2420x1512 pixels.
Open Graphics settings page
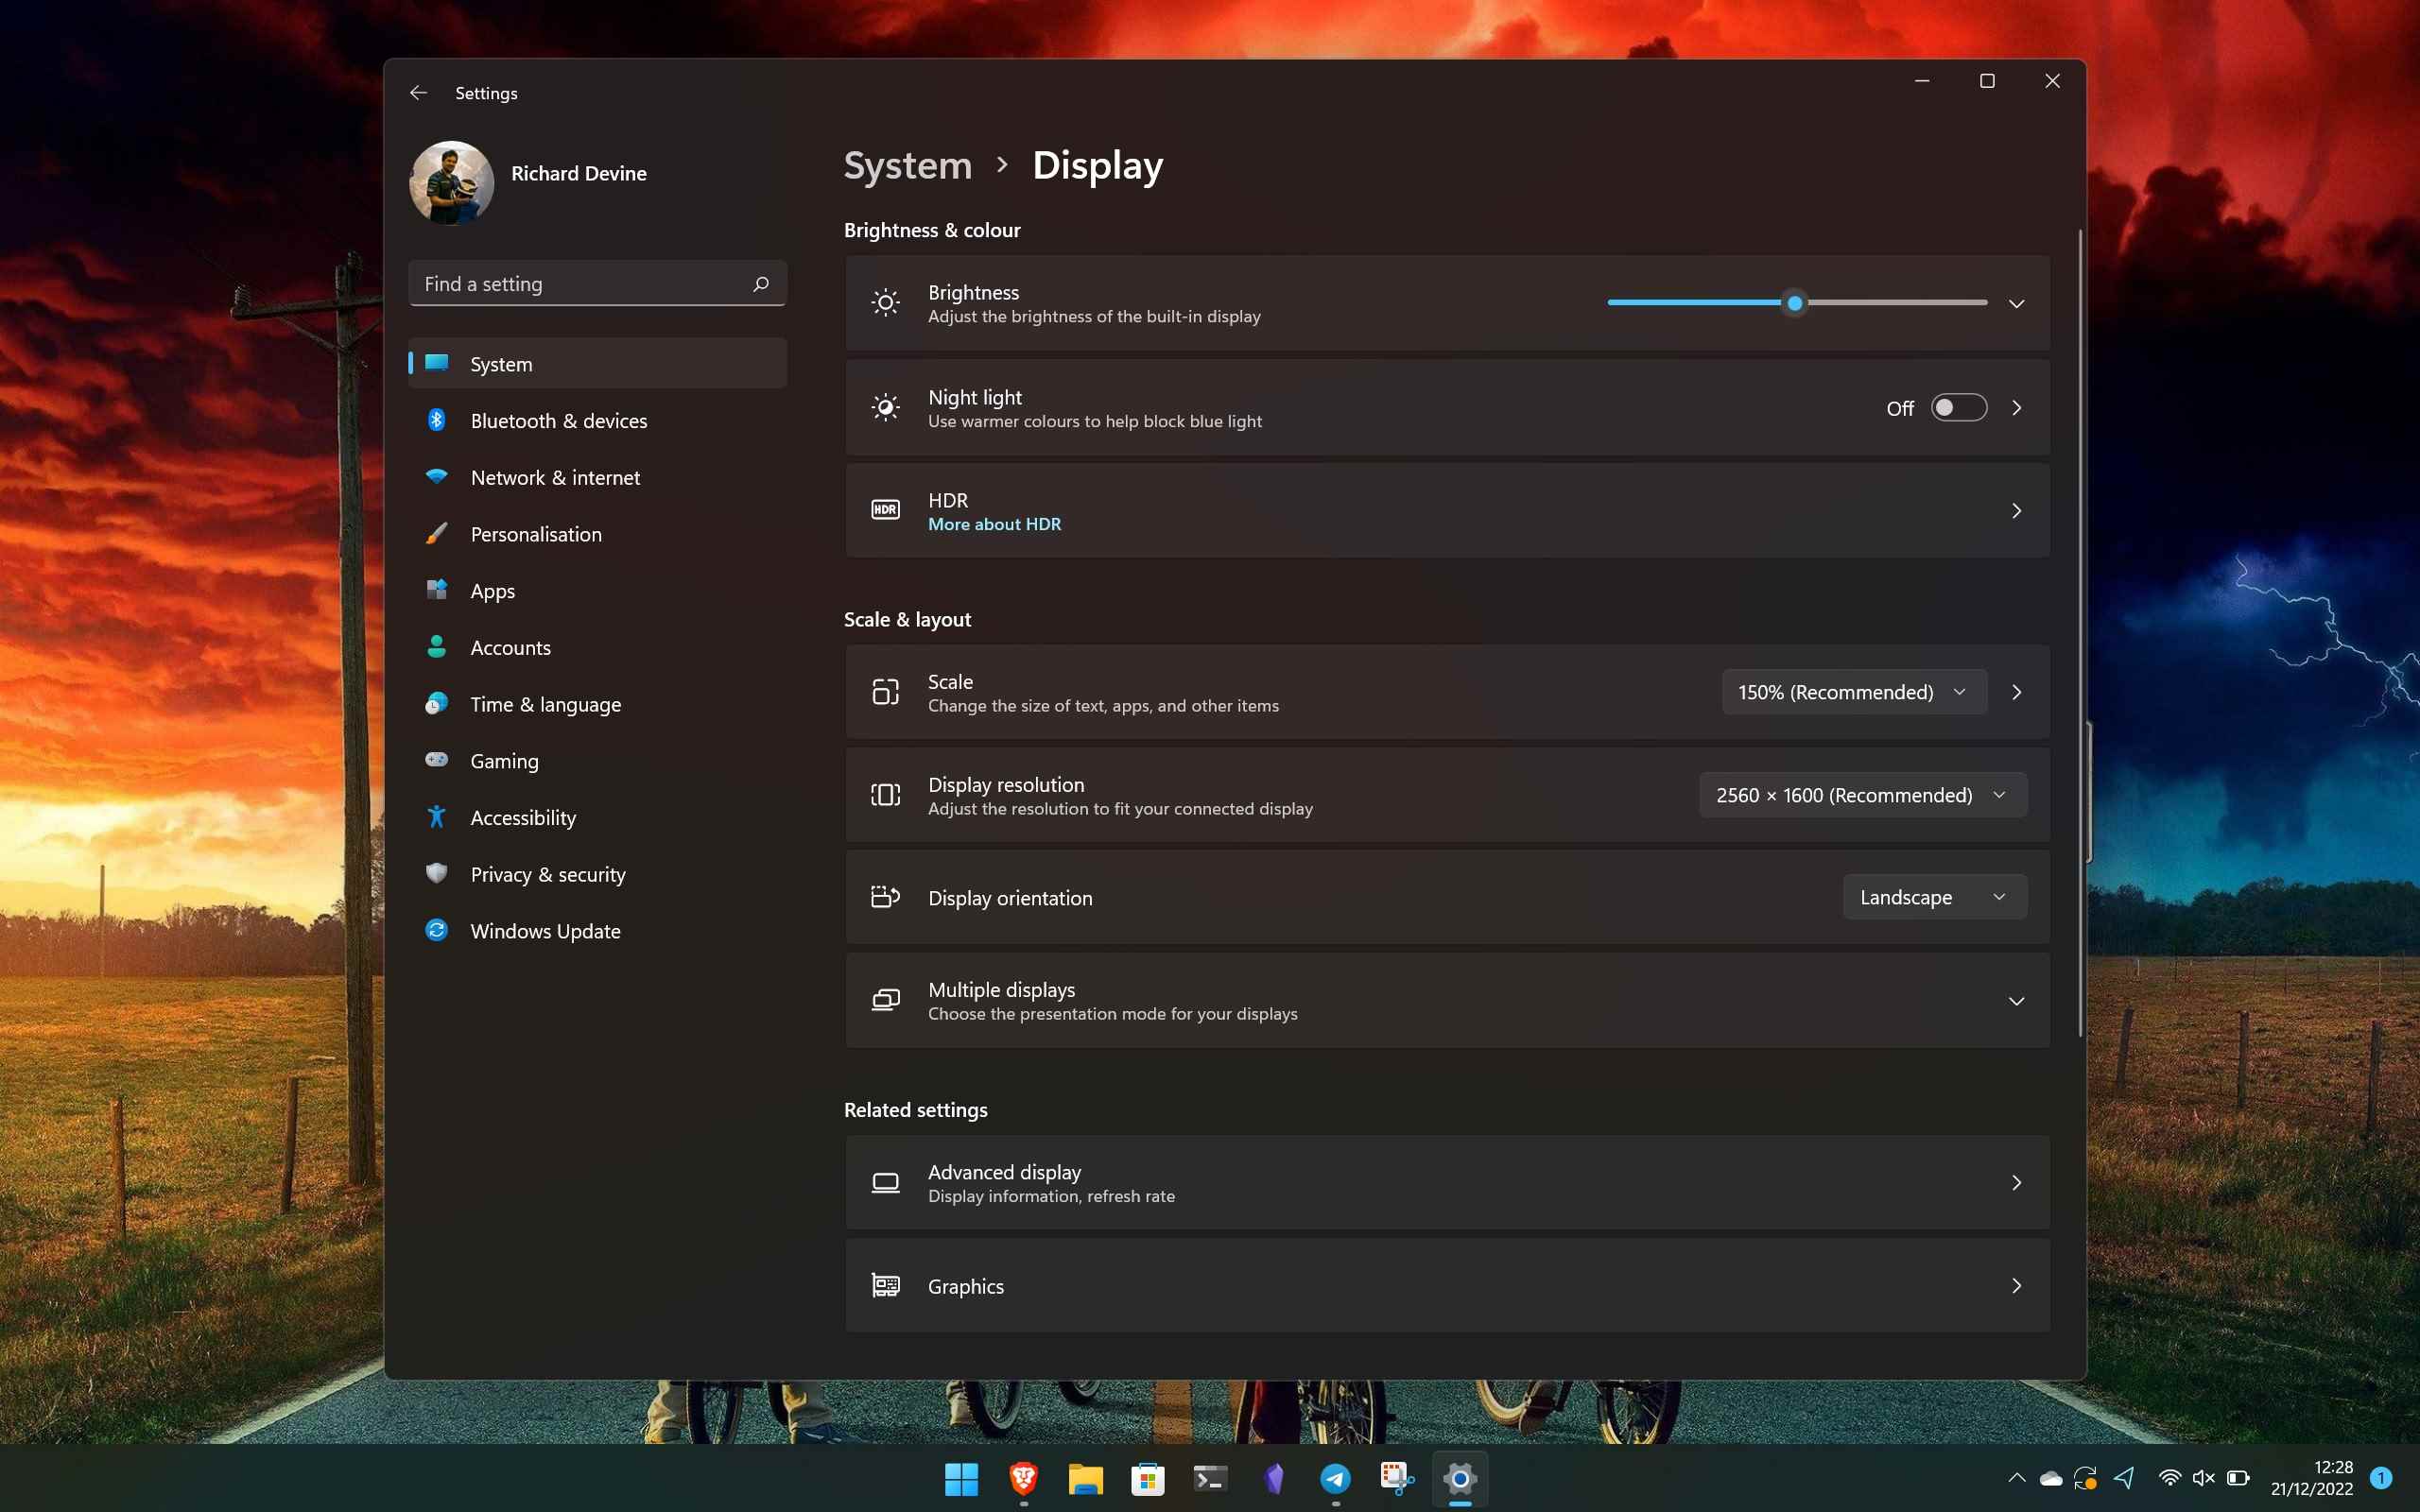[x=1446, y=1285]
